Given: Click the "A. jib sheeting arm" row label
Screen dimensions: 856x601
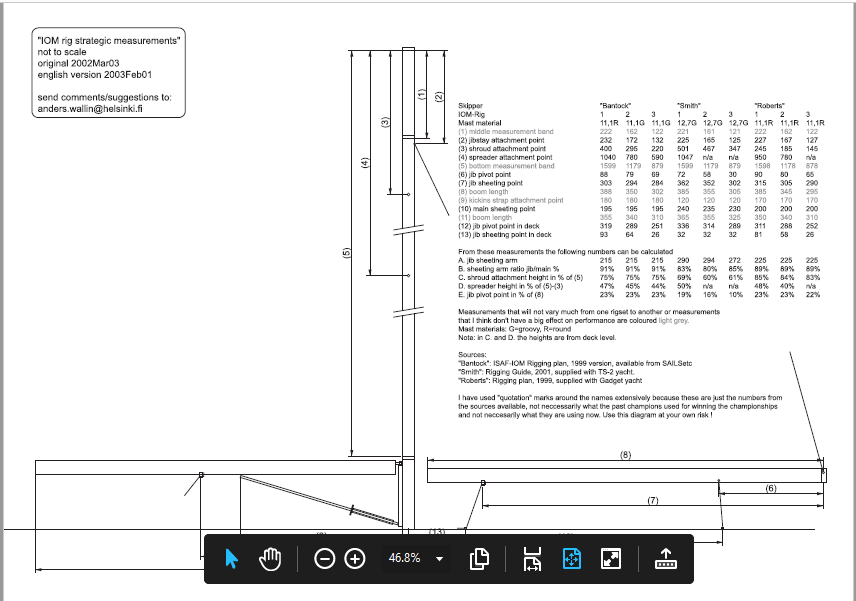Looking at the screenshot, I should (492, 259).
